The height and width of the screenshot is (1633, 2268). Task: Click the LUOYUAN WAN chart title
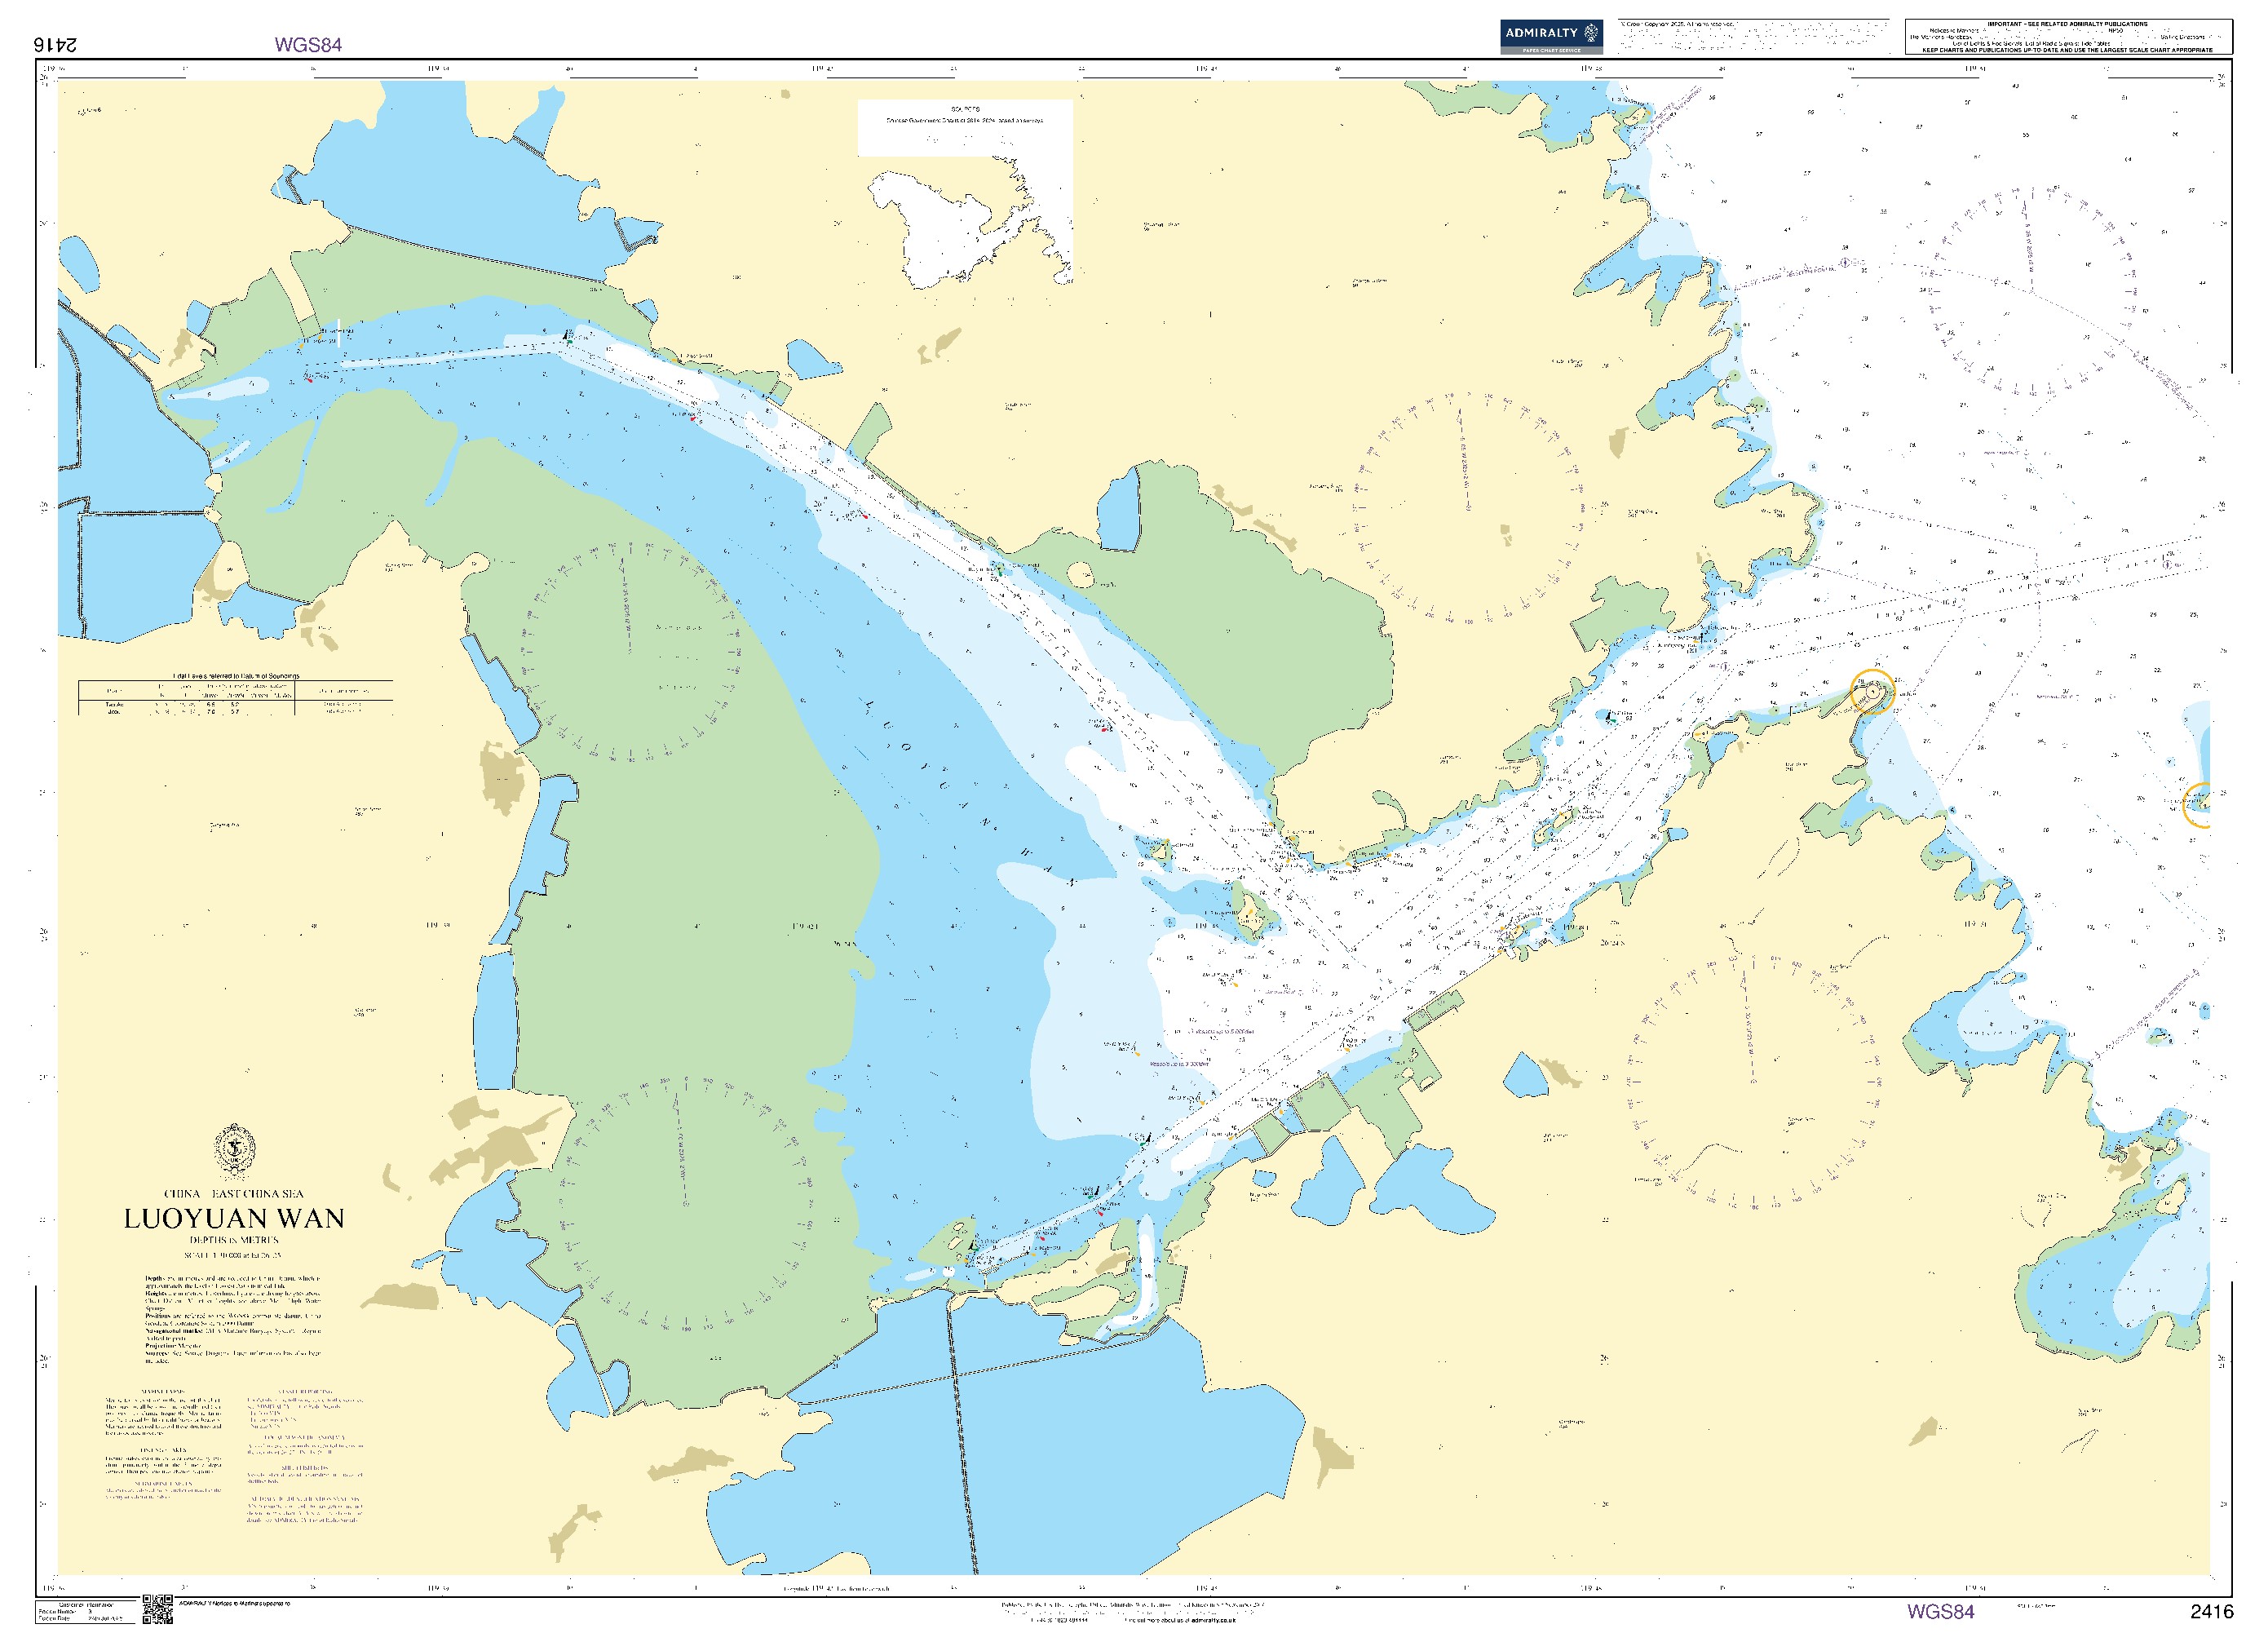[234, 1218]
